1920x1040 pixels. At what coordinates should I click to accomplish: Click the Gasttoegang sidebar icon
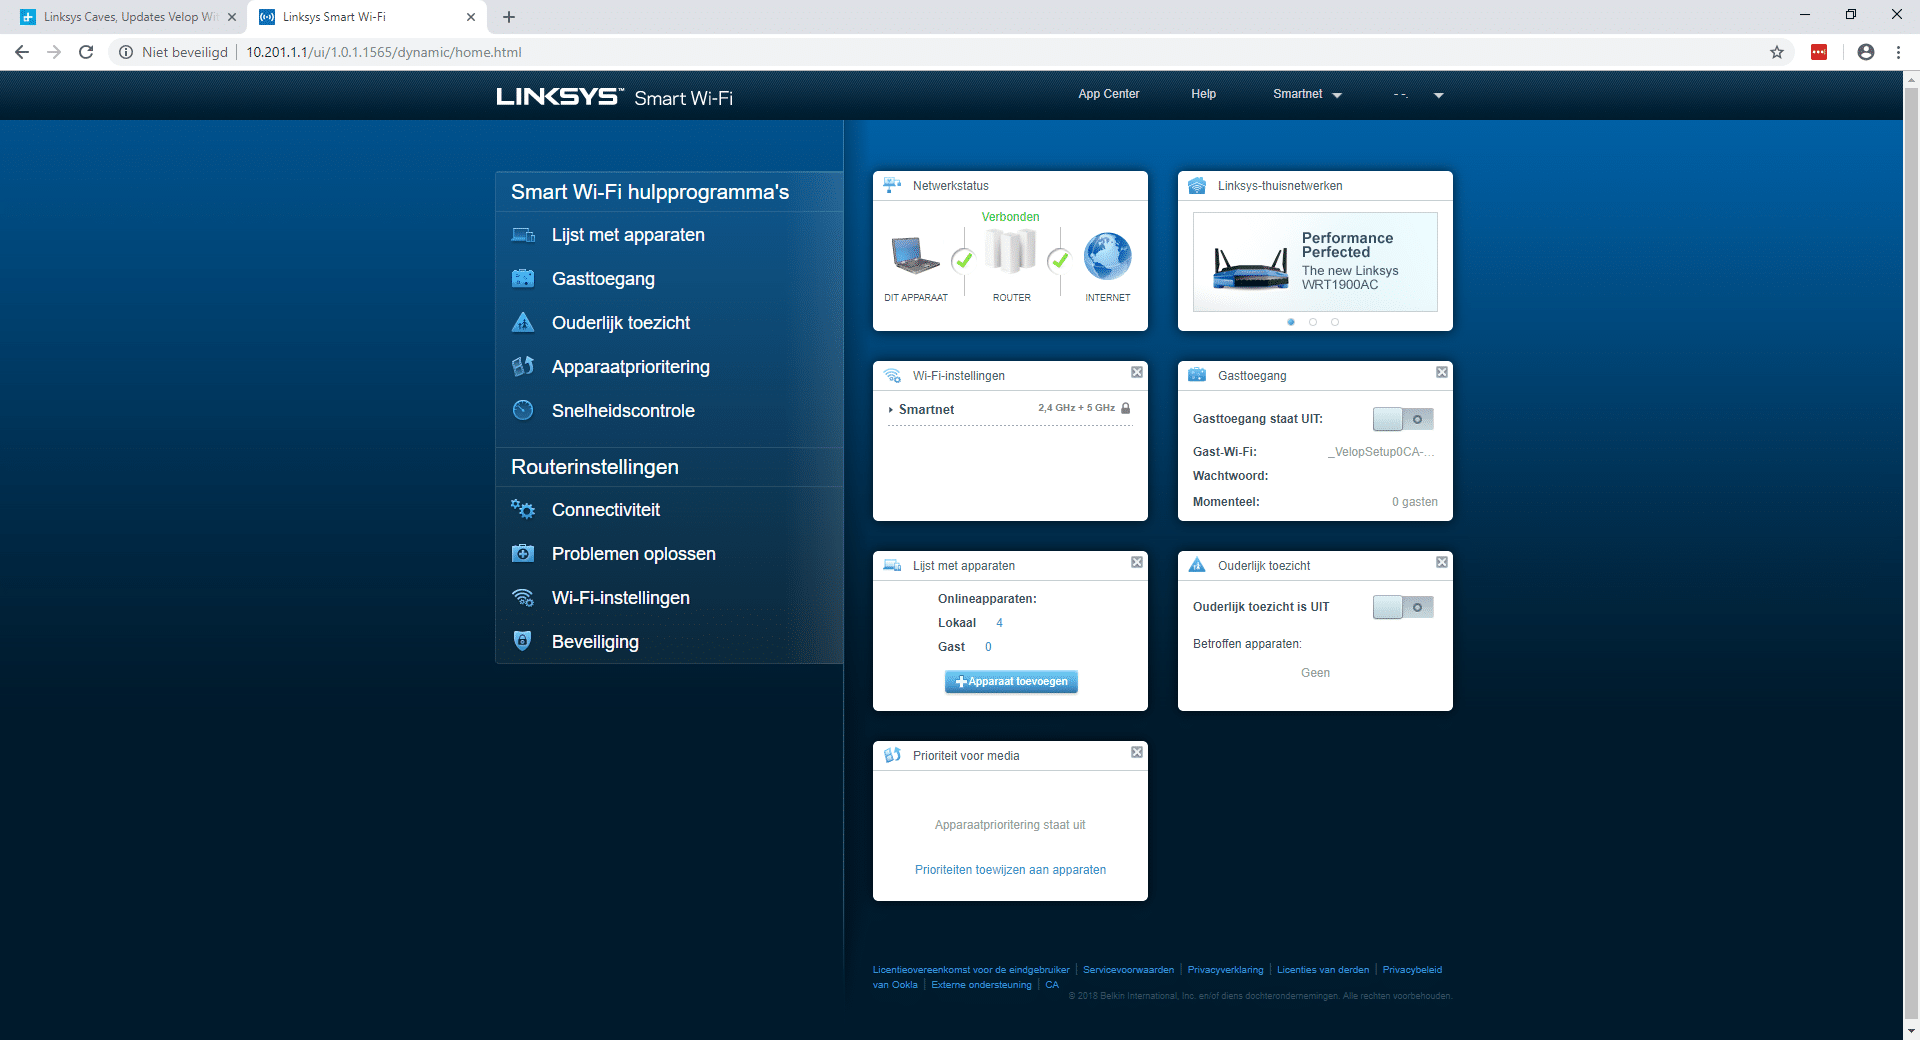click(x=523, y=279)
